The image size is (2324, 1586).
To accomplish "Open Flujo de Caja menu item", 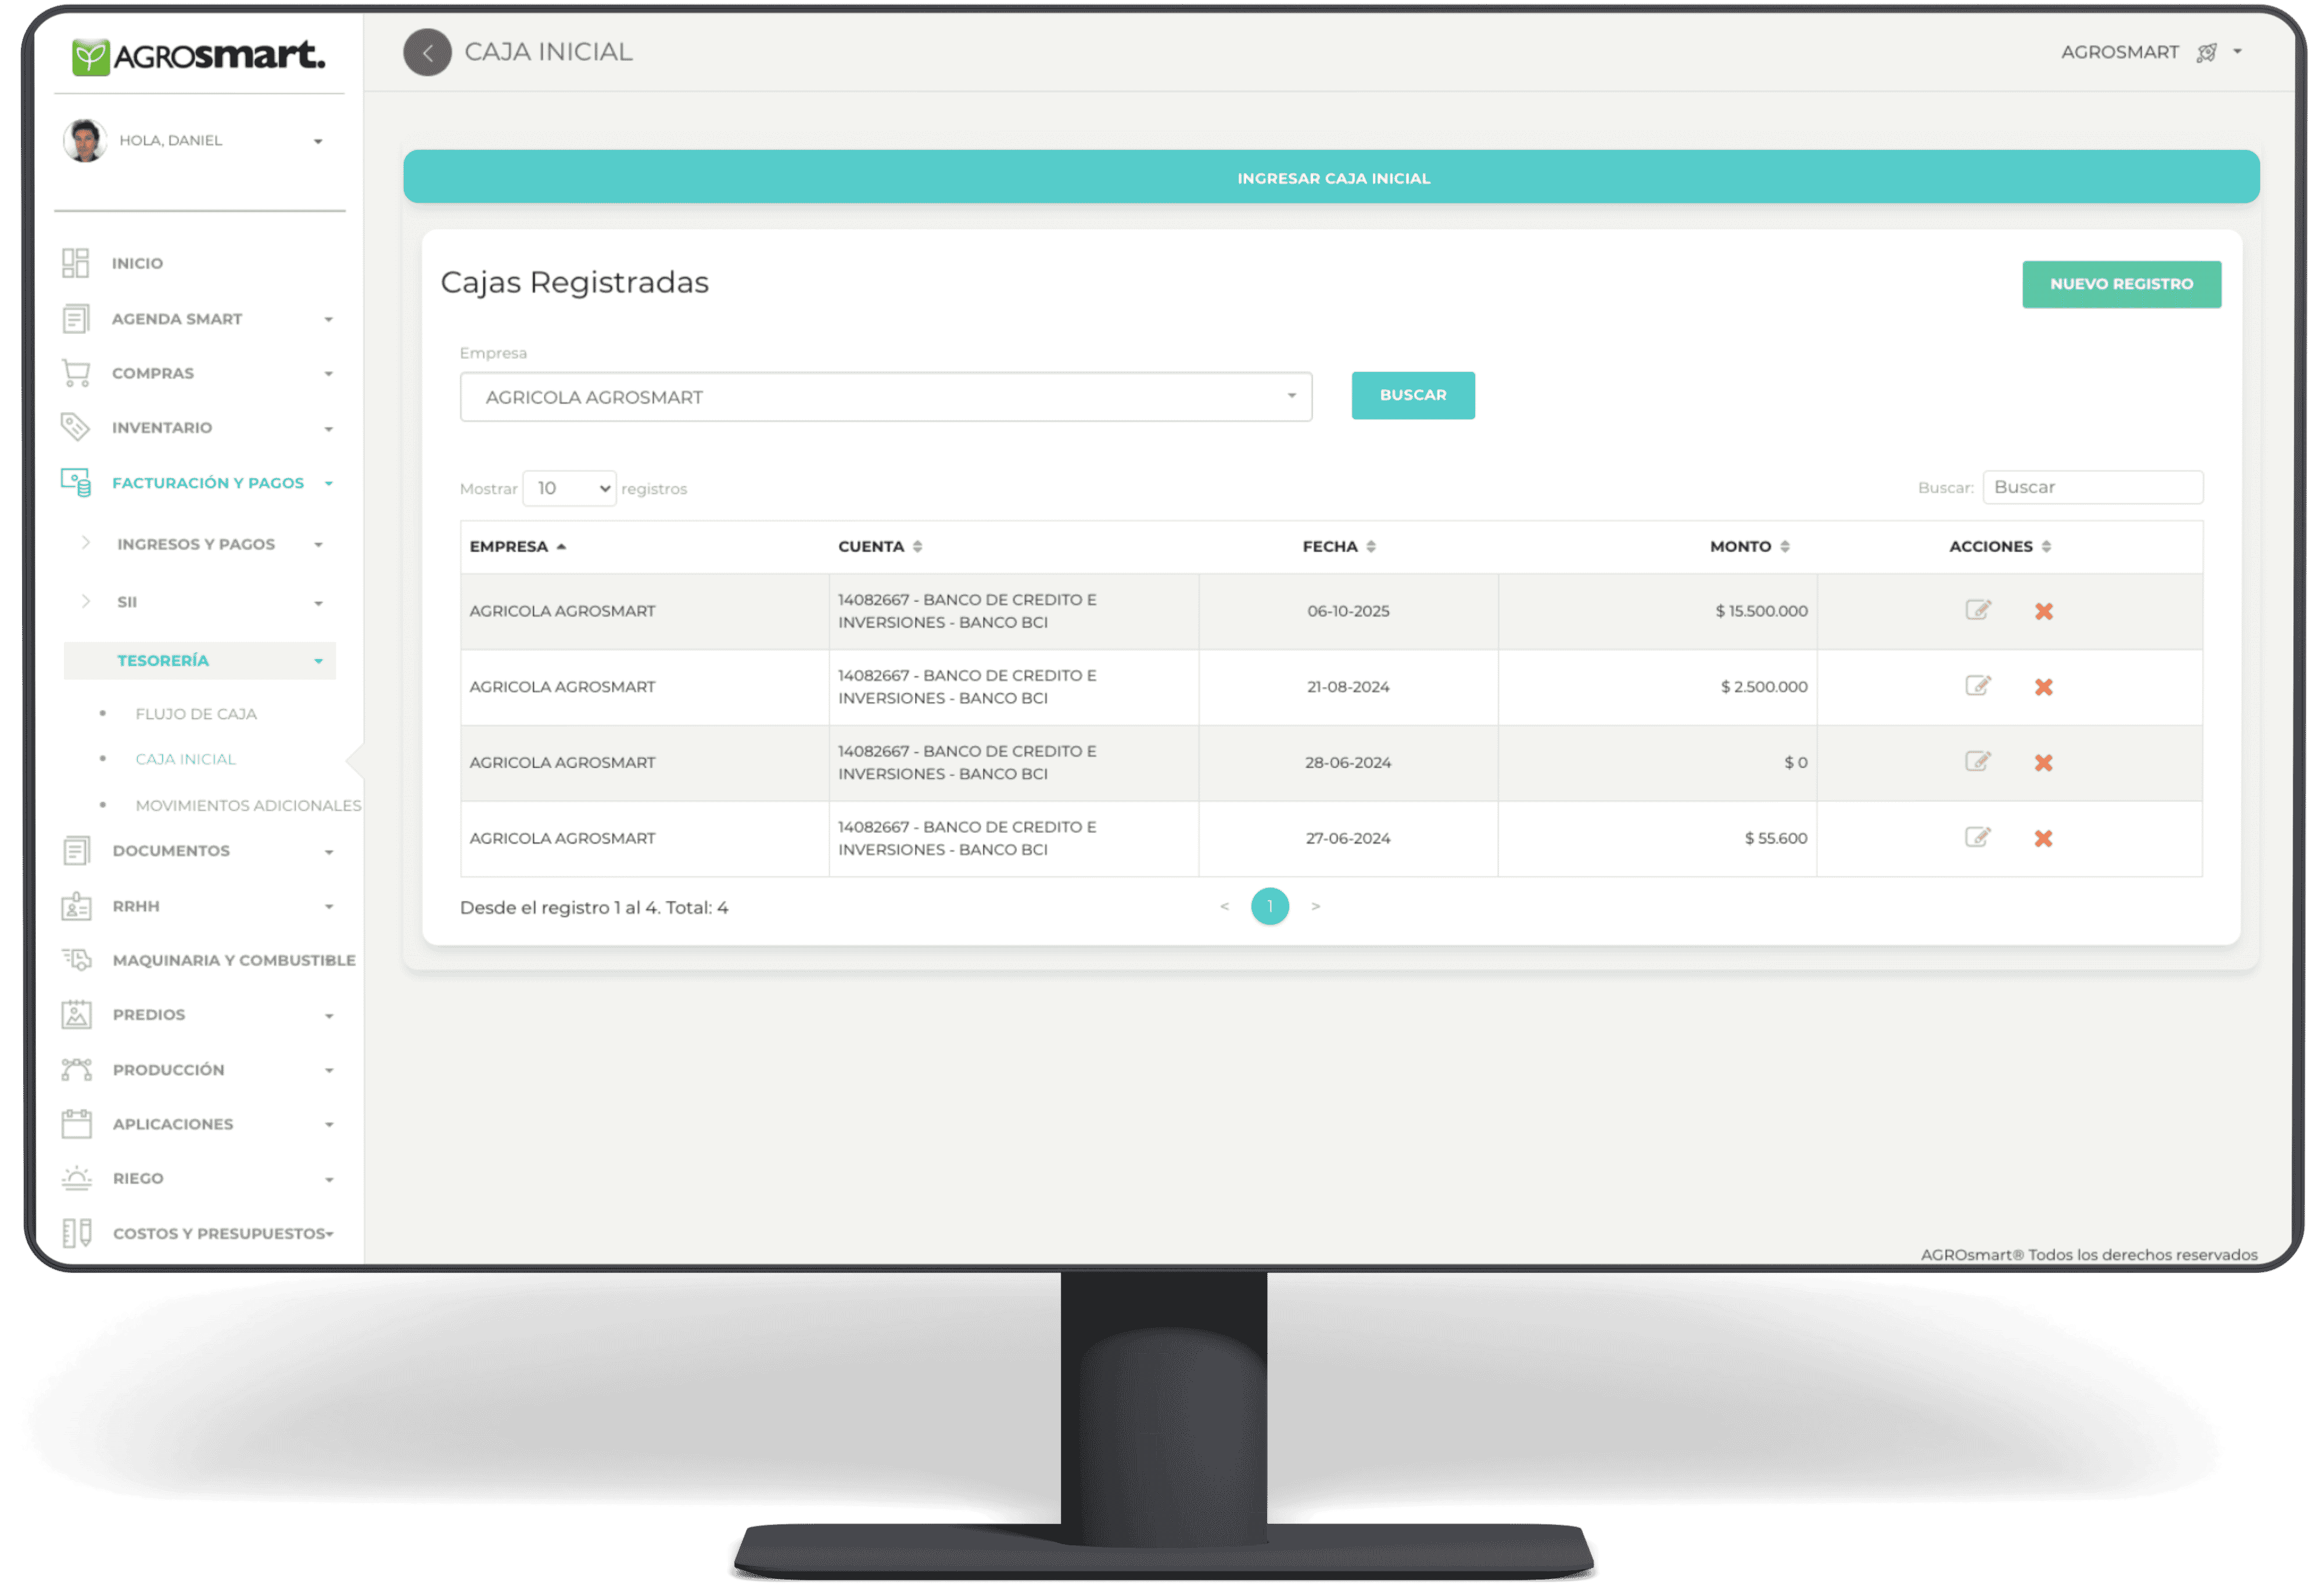I will [196, 714].
